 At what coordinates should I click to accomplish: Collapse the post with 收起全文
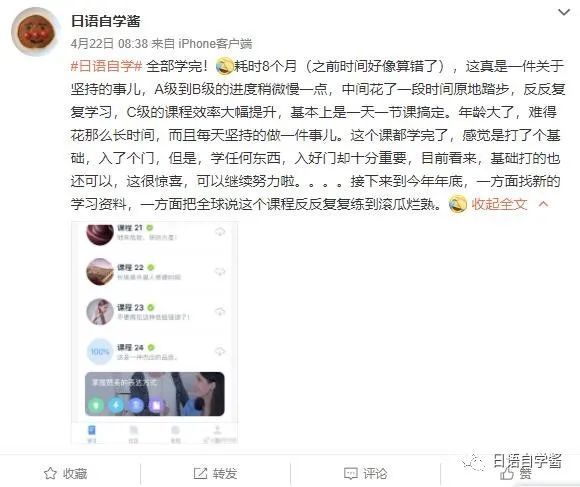point(499,204)
